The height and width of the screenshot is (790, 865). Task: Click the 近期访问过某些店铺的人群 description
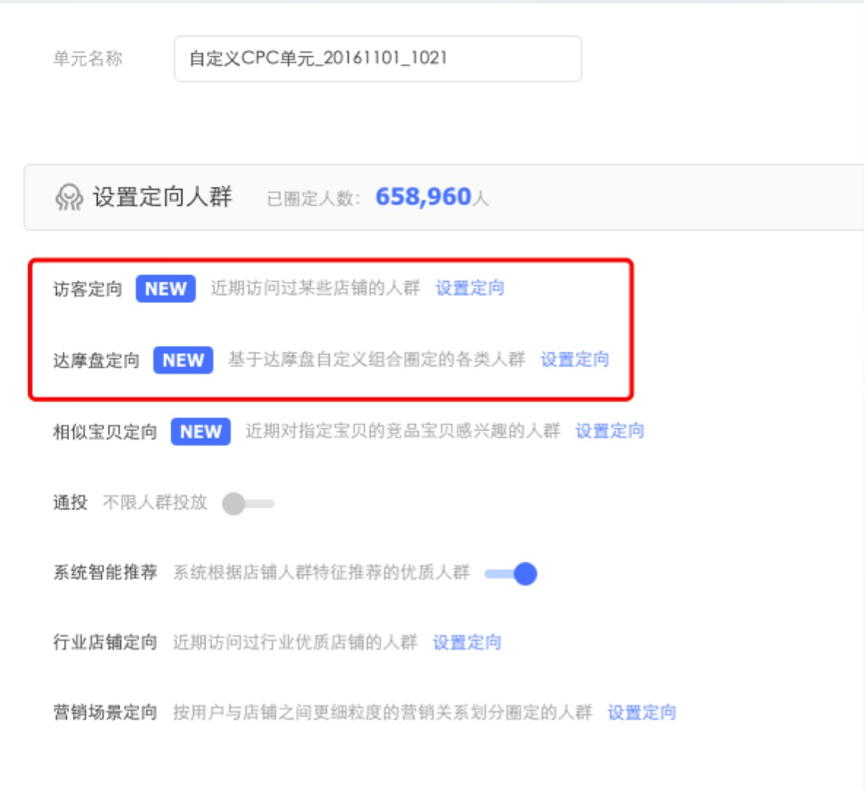[x=315, y=288]
